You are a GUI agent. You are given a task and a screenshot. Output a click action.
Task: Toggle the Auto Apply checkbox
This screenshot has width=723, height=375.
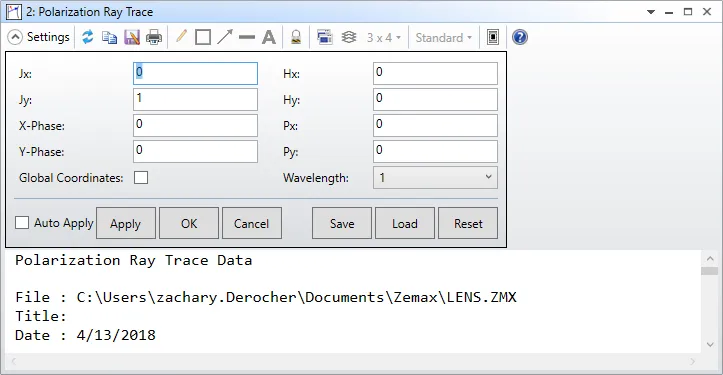[22, 223]
